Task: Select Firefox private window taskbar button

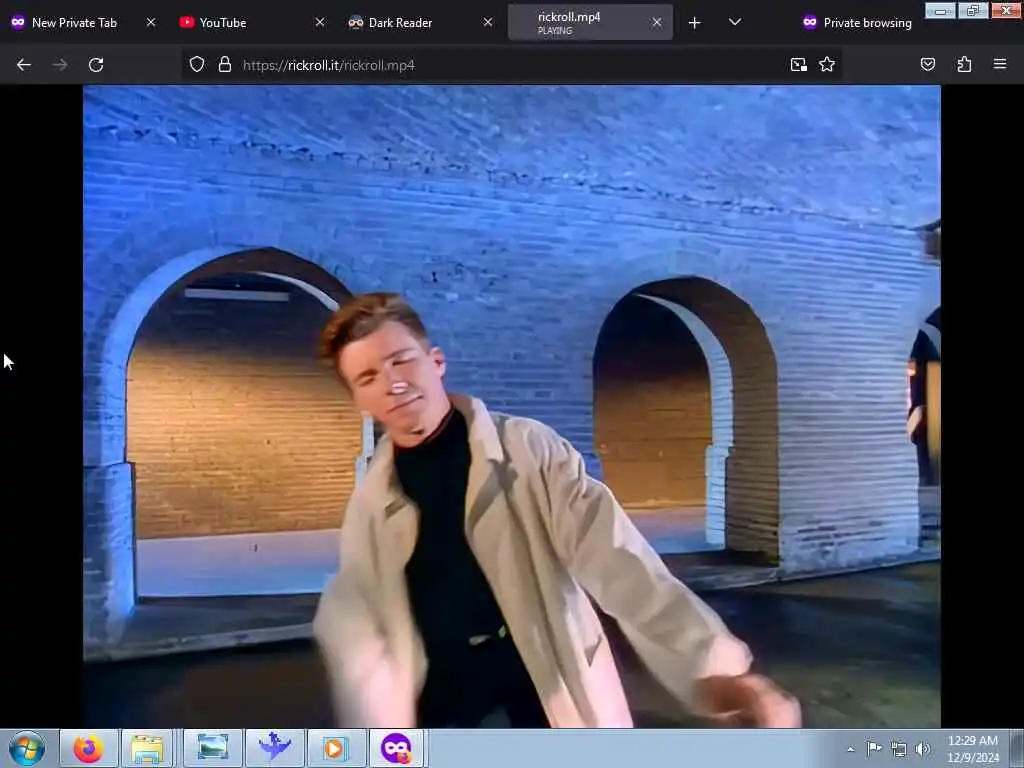Action: point(397,748)
